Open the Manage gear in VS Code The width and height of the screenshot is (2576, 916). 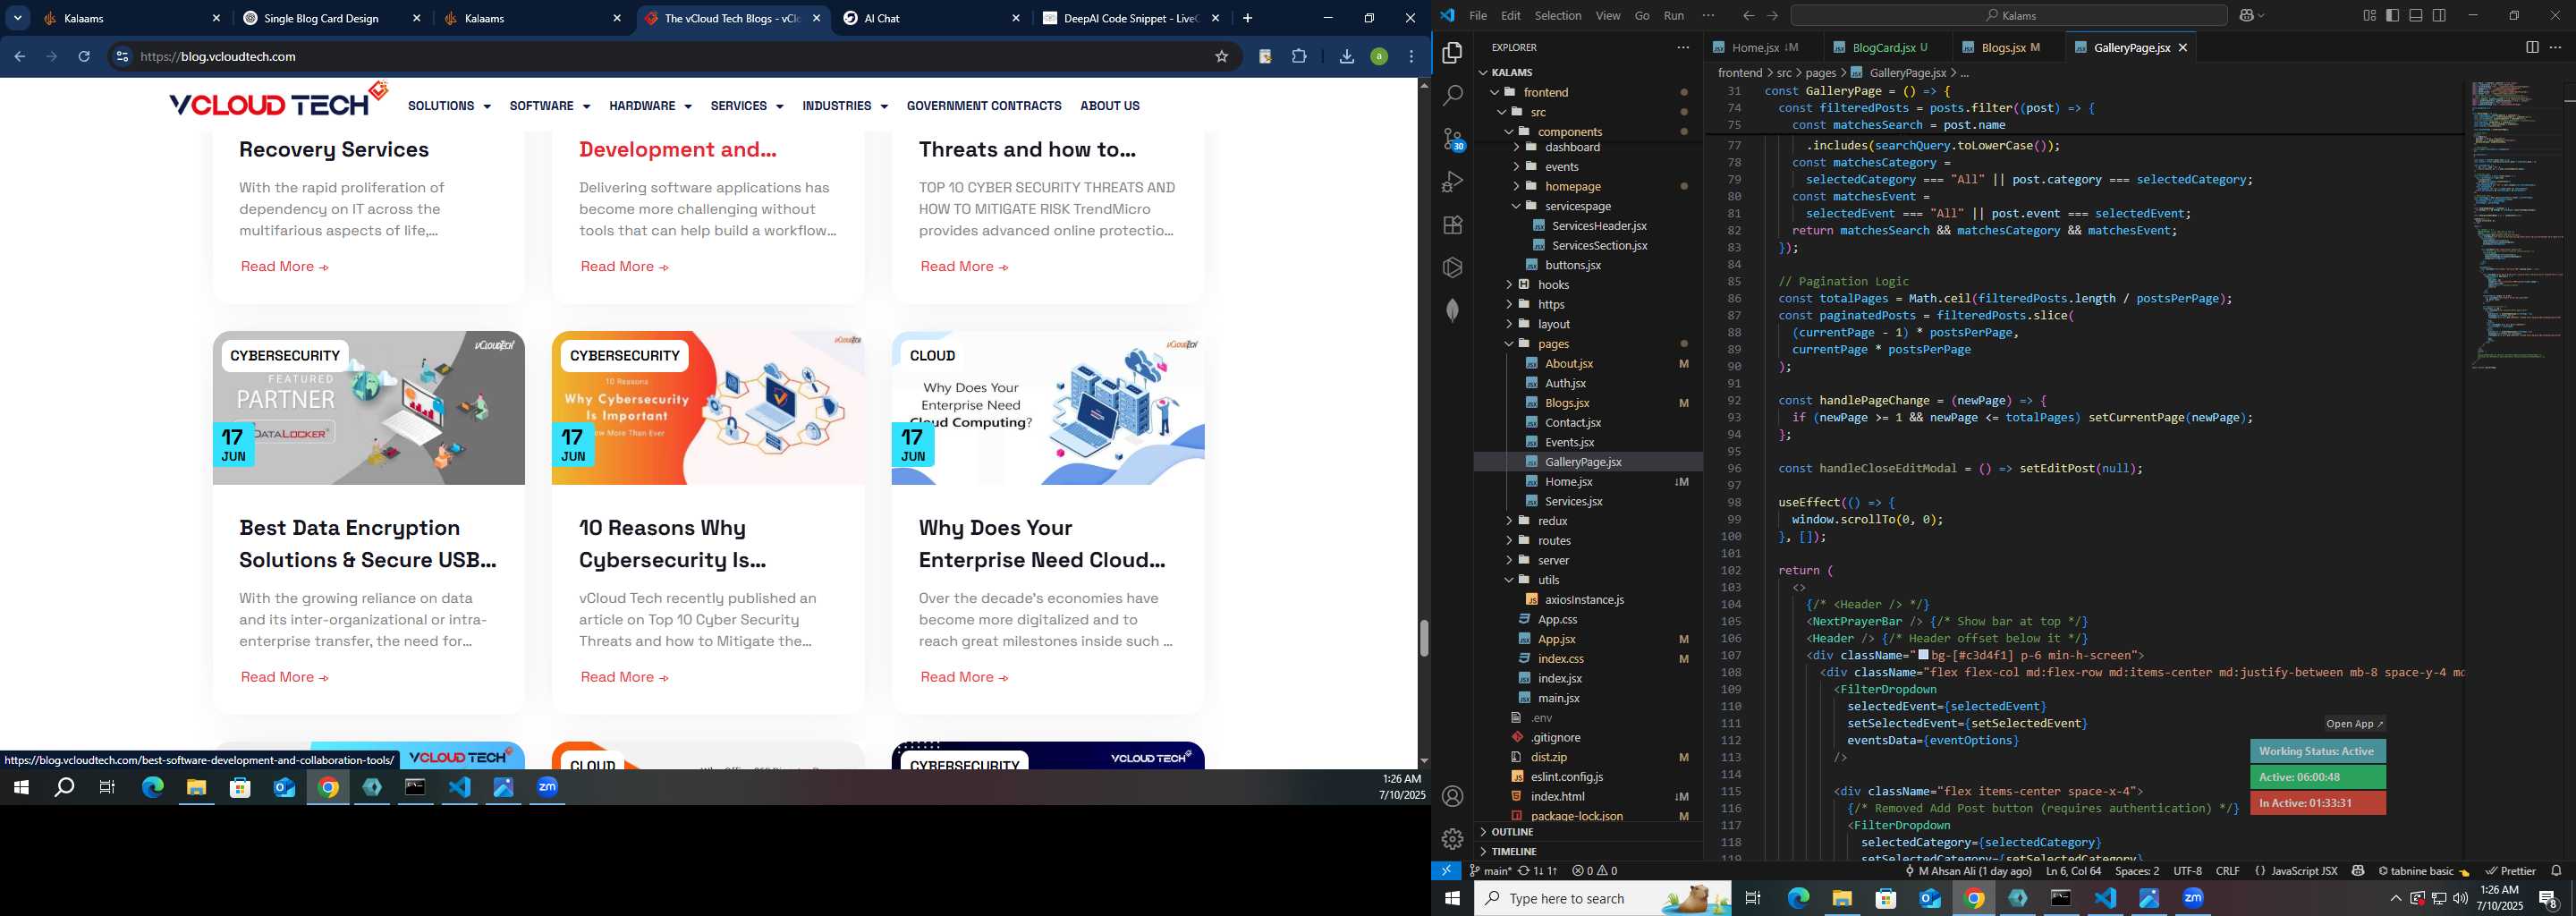pyautogui.click(x=1453, y=839)
